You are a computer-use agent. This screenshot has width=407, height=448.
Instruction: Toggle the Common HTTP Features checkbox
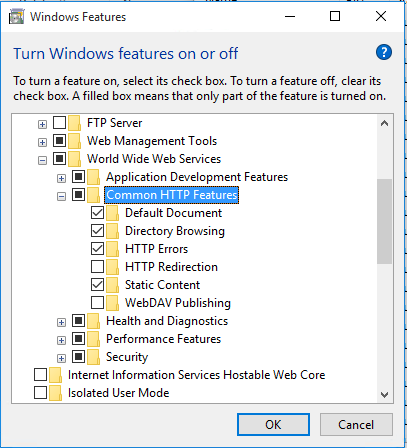pos(78,195)
